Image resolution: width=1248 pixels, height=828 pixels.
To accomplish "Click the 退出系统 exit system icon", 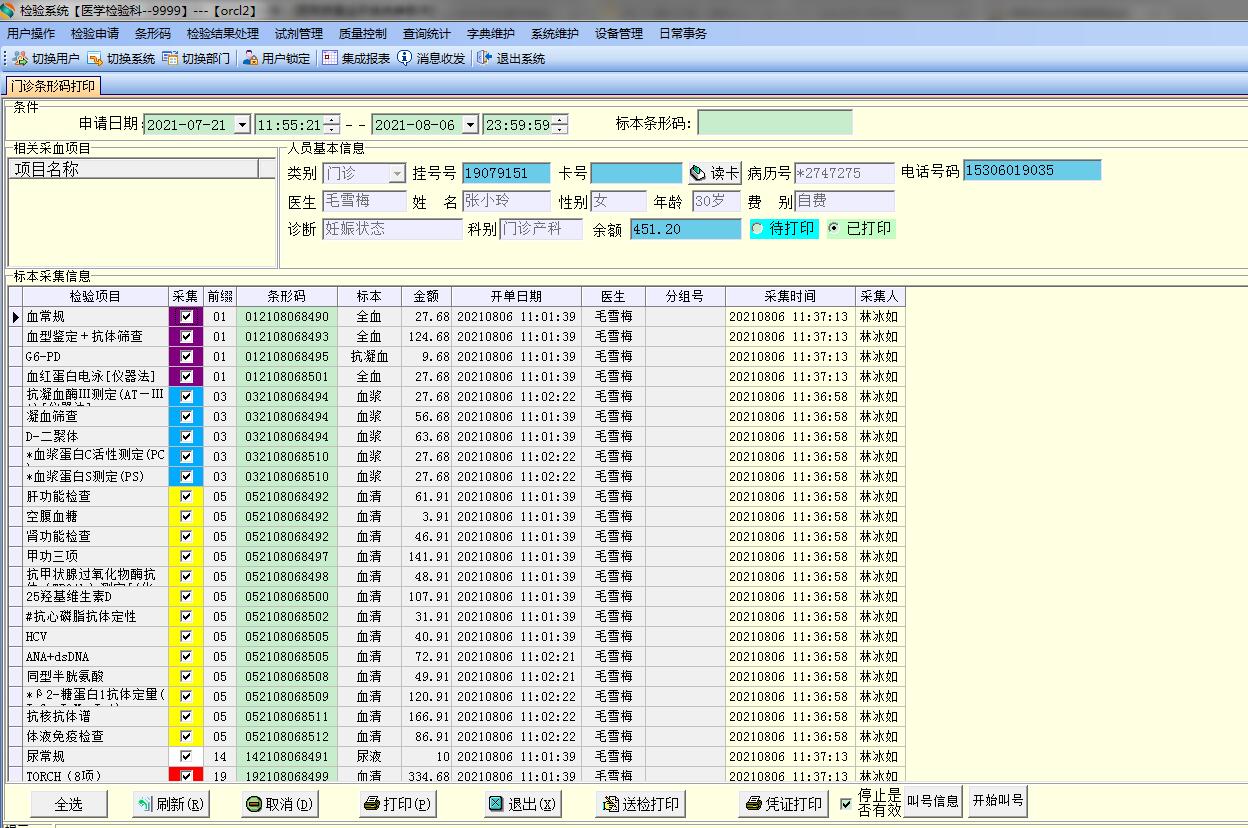I will point(485,59).
